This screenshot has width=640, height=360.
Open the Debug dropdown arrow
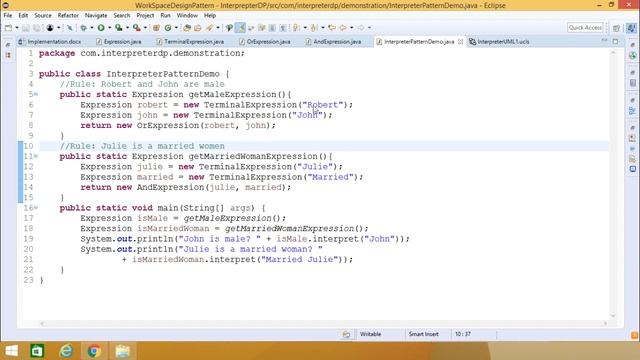tap(92, 28)
